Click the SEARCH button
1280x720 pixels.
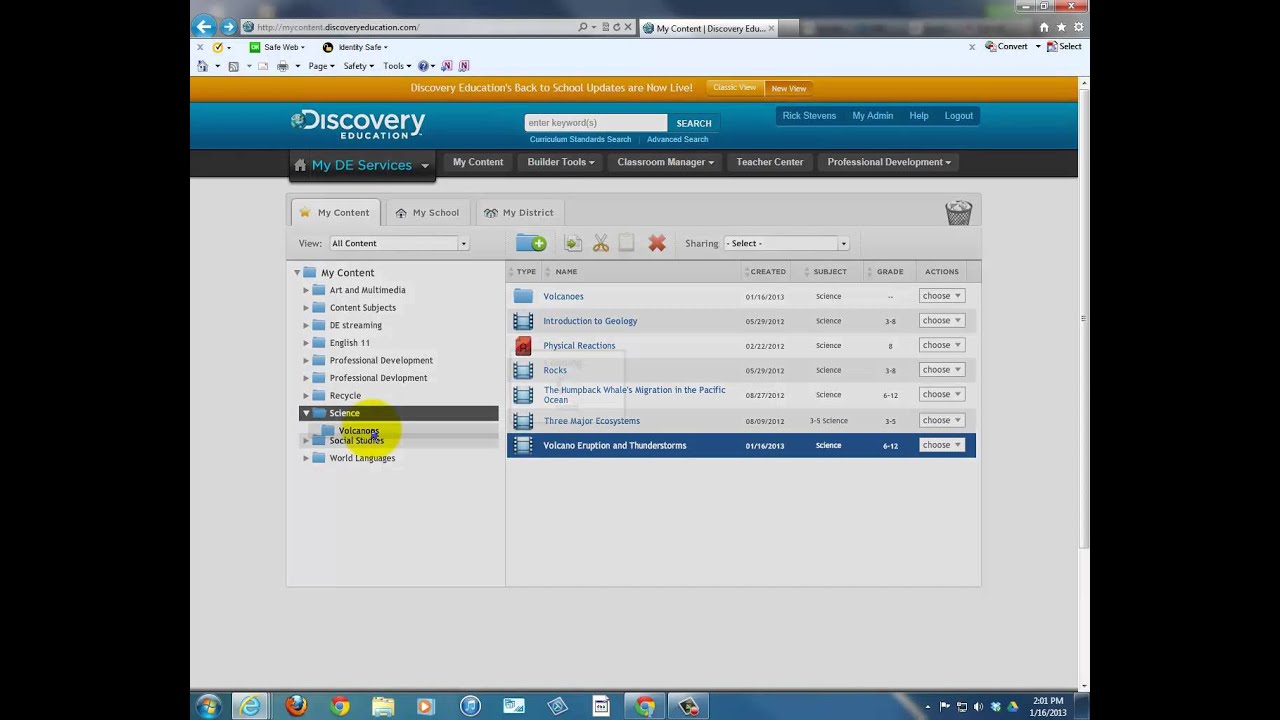point(694,123)
